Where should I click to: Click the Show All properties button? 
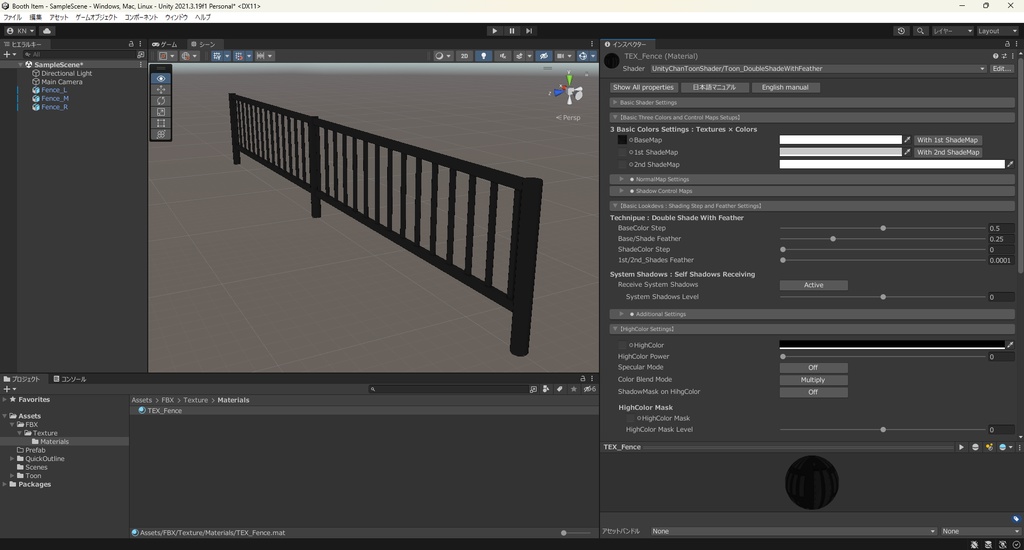pos(643,87)
